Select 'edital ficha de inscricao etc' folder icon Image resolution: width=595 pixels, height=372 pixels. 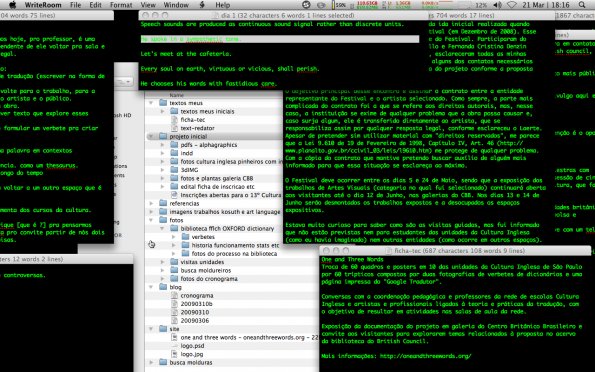pyautogui.click(x=174, y=186)
